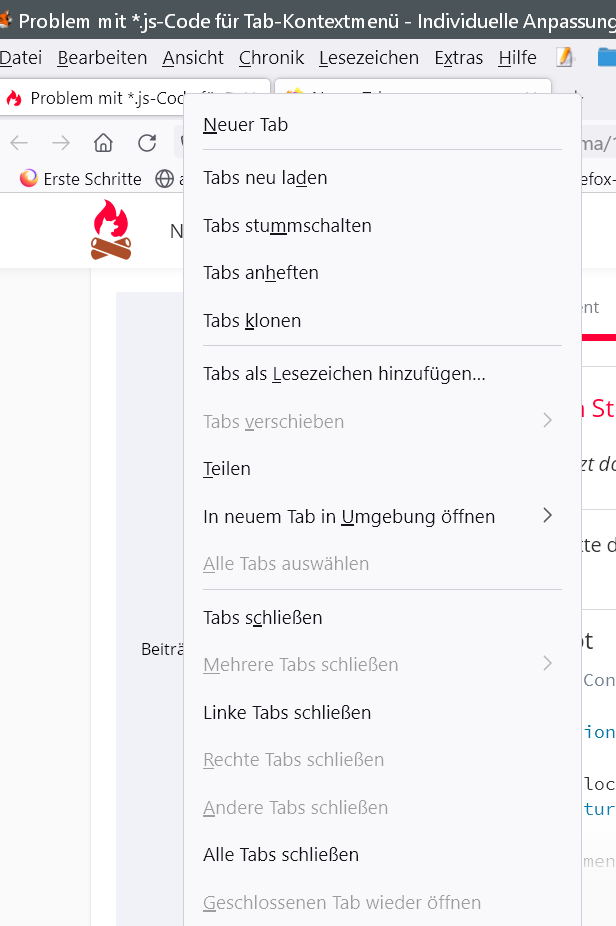Select 'Tabs anheften' menu entry
Image resolution: width=616 pixels, height=926 pixels.
tap(261, 272)
